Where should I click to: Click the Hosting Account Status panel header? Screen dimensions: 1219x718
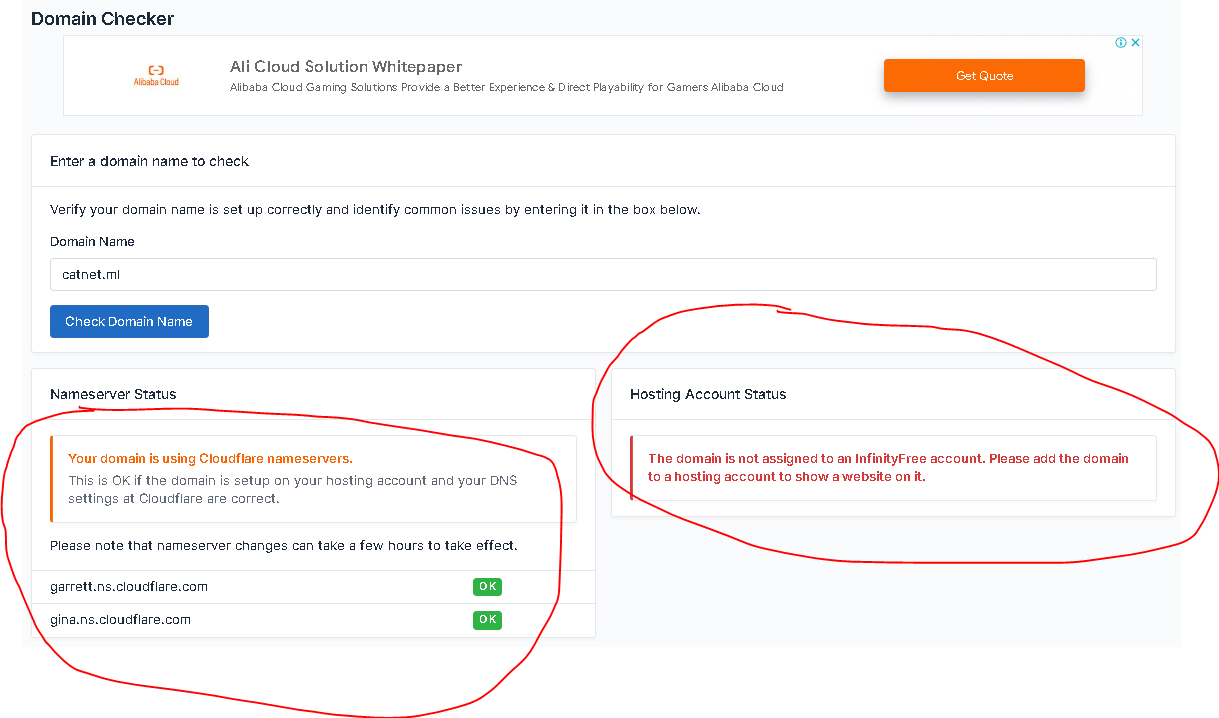coord(708,394)
